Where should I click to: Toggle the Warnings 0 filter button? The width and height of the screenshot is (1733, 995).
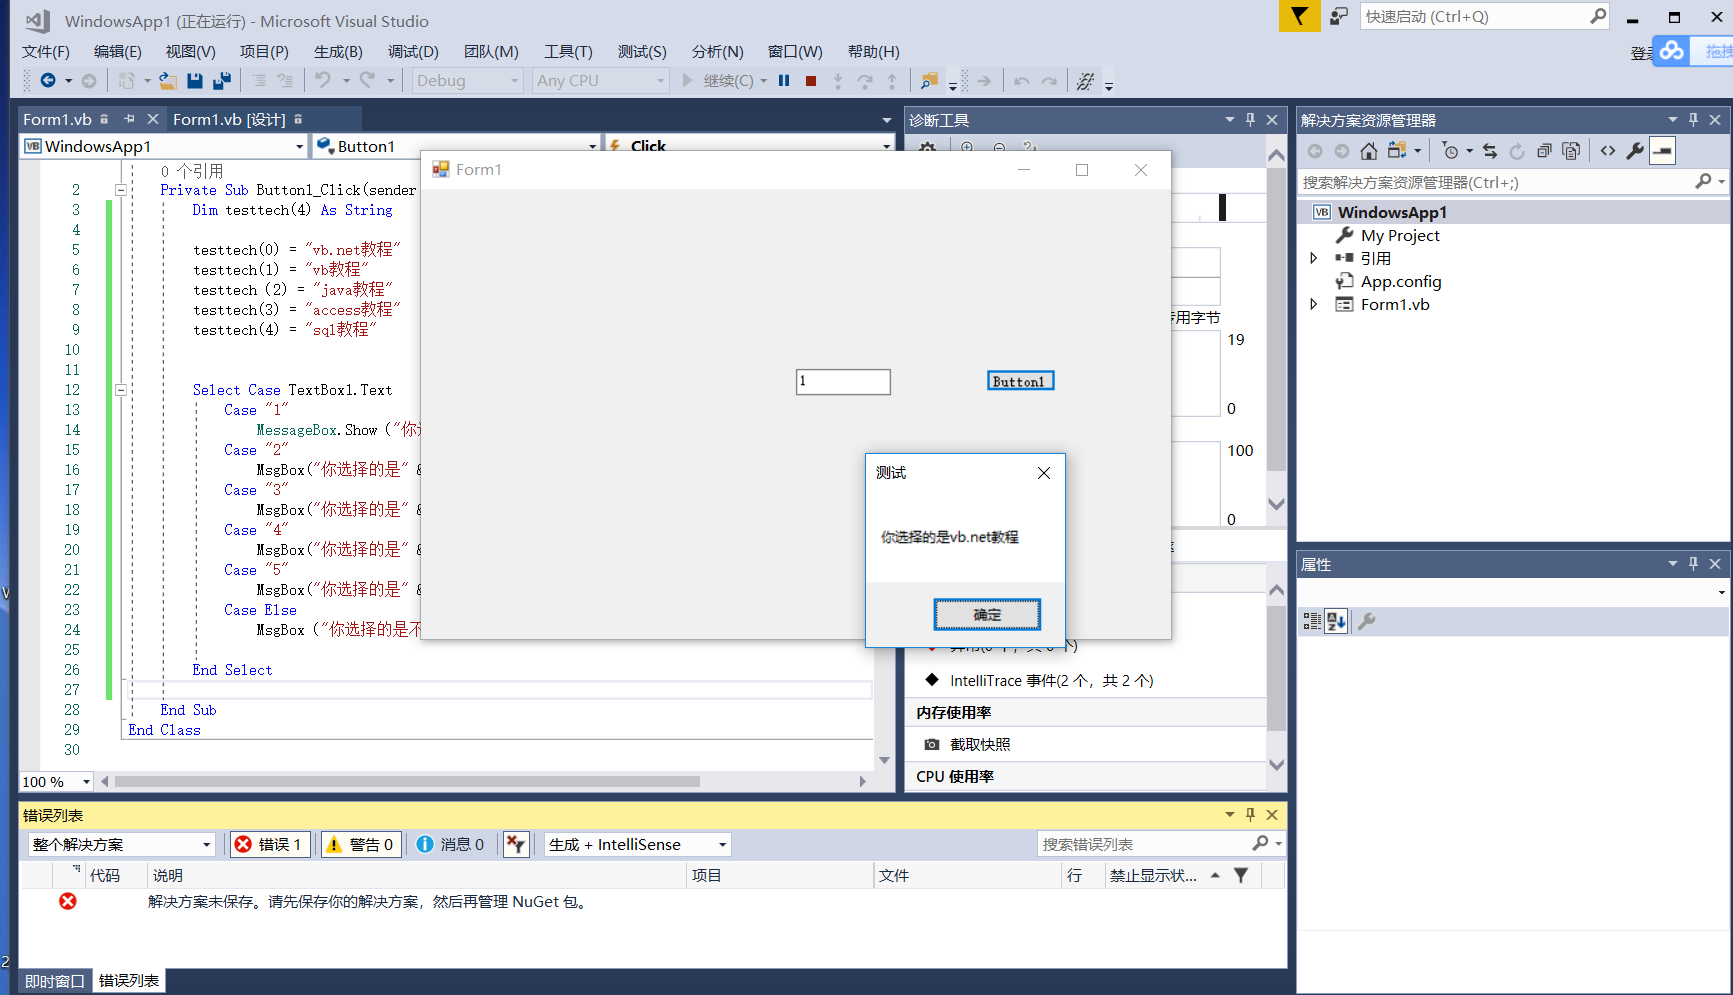tap(361, 844)
